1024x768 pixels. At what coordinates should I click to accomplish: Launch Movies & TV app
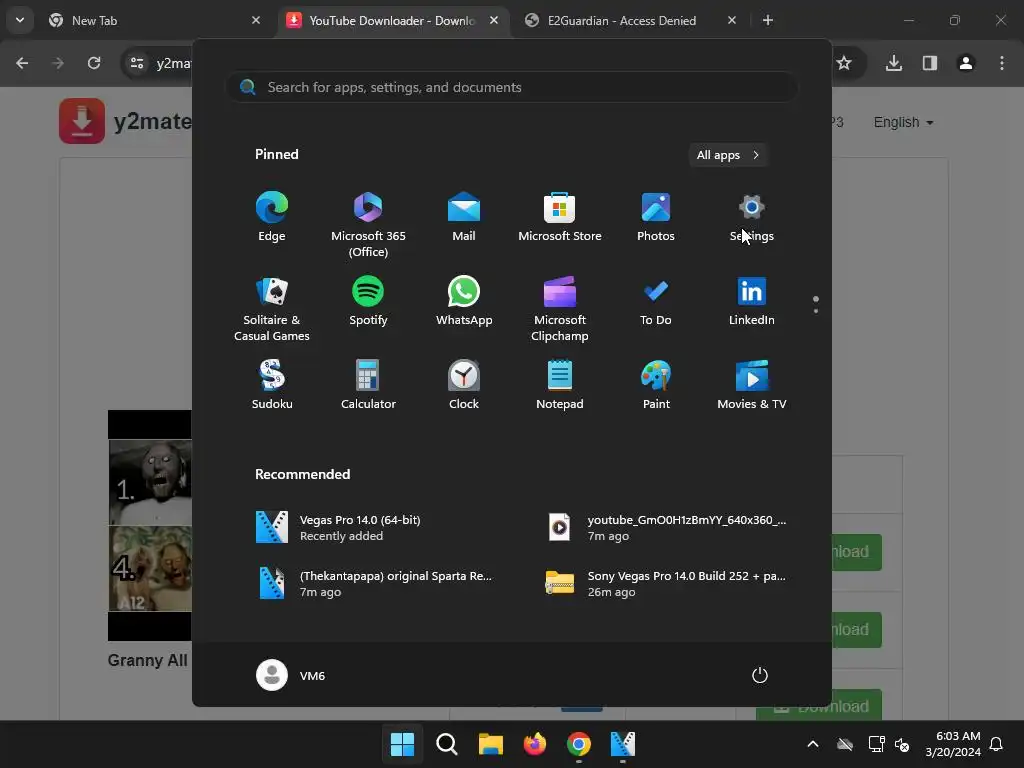coord(752,385)
